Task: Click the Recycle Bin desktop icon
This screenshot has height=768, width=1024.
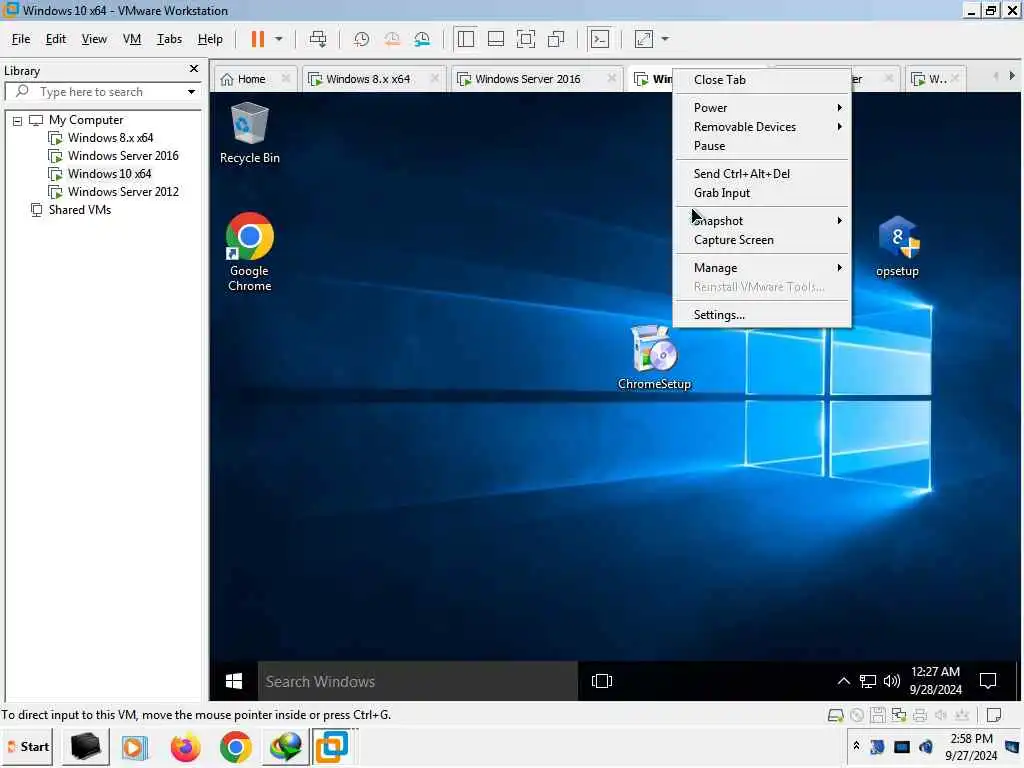Action: pyautogui.click(x=249, y=133)
